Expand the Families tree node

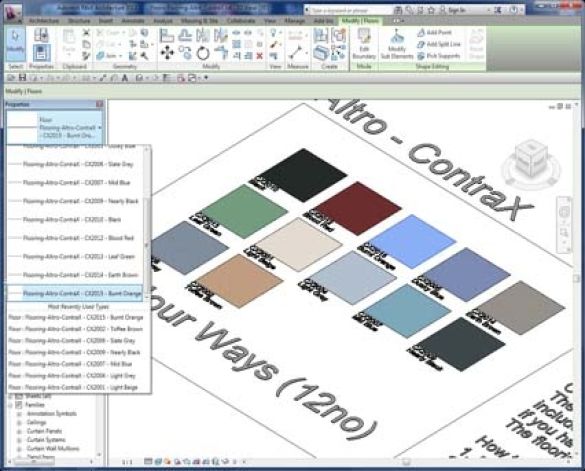pyautogui.click(x=11, y=405)
